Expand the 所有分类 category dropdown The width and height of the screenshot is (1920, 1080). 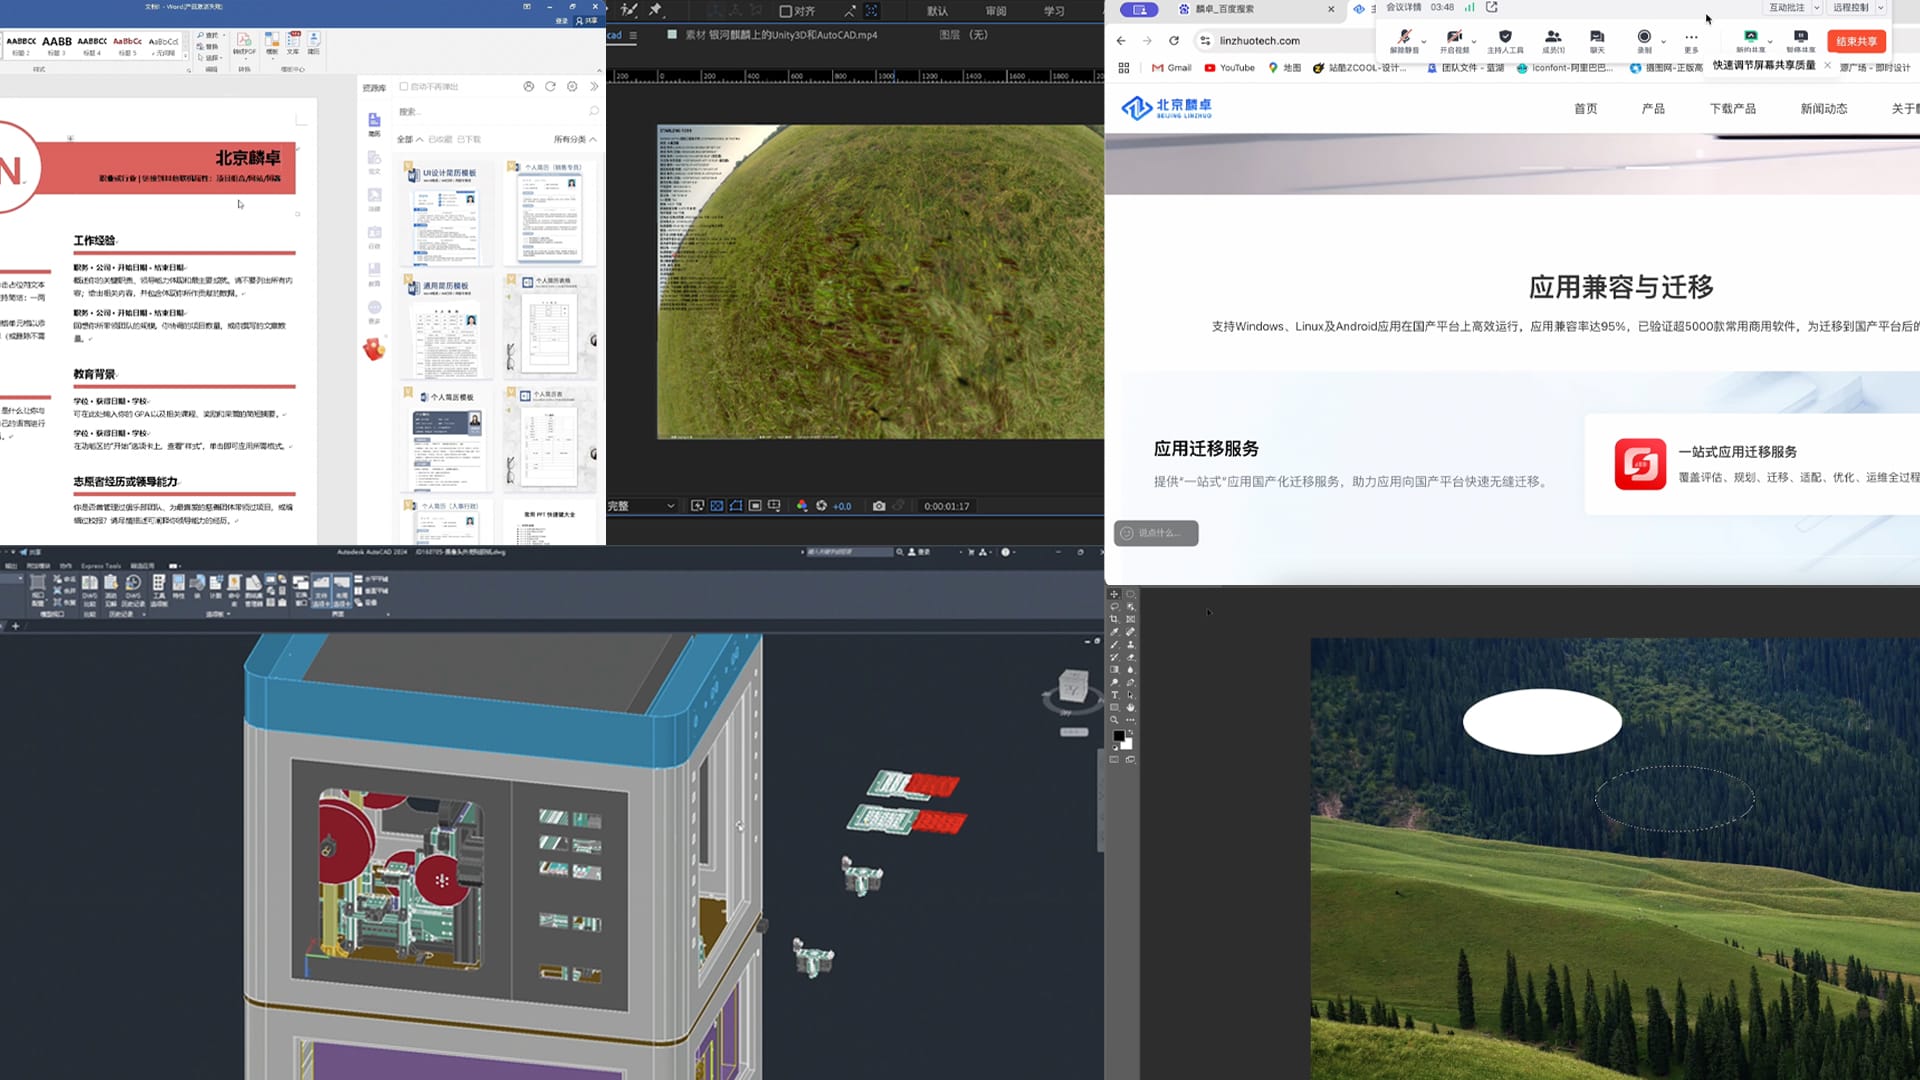coord(575,139)
